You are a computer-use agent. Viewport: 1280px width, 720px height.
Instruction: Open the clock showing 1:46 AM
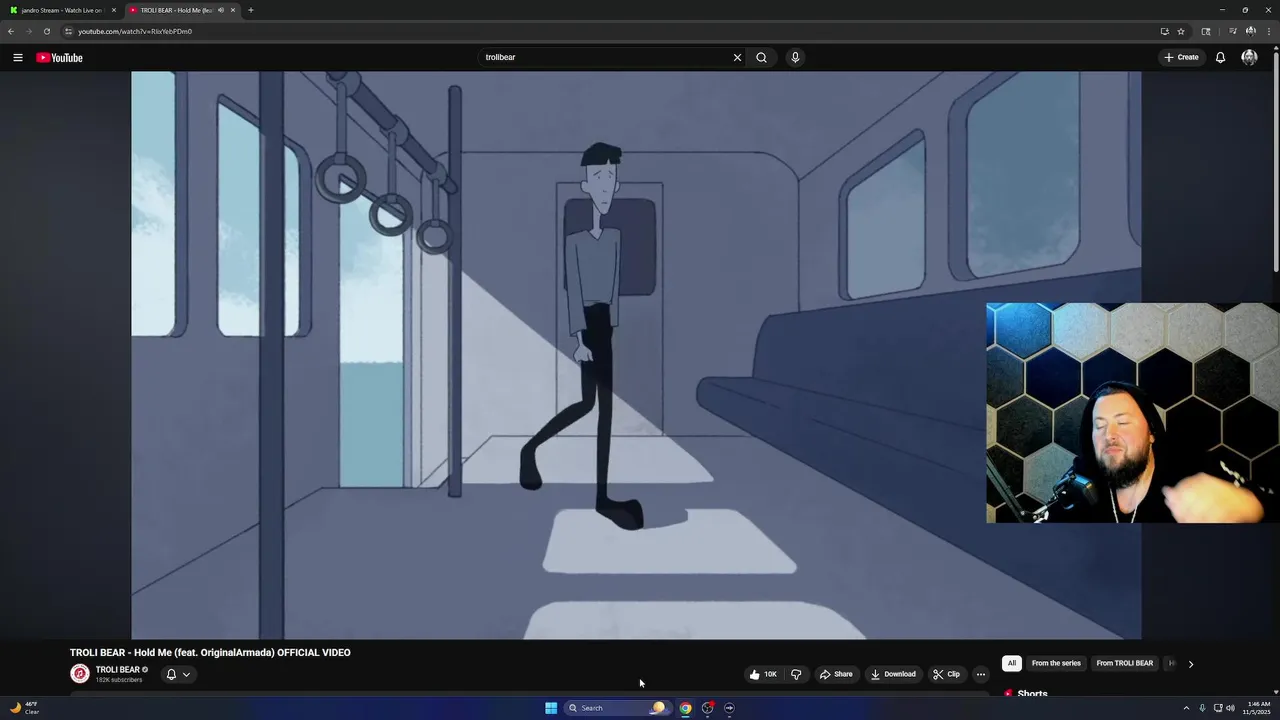[1258, 708]
